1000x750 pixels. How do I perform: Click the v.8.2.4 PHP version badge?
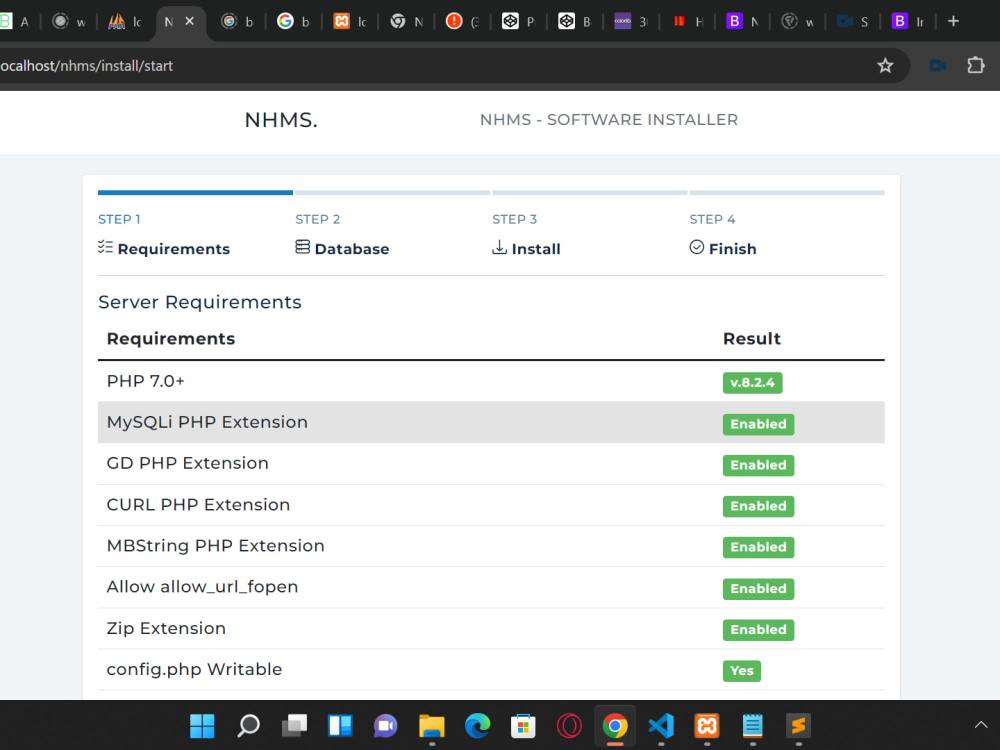(752, 383)
